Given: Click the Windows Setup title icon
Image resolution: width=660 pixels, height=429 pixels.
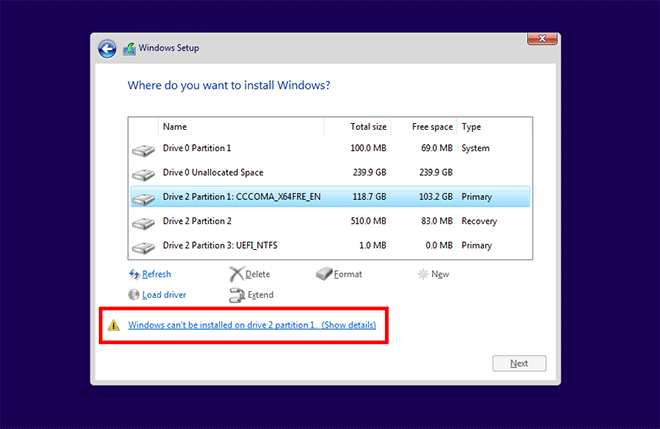Looking at the screenshot, I should [x=130, y=48].
